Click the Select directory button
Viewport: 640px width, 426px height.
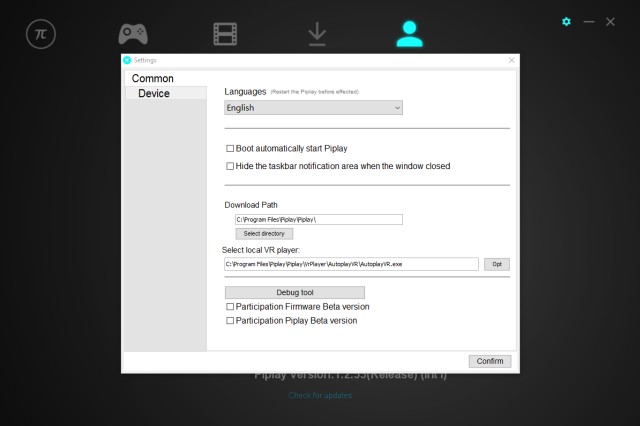[264, 233]
